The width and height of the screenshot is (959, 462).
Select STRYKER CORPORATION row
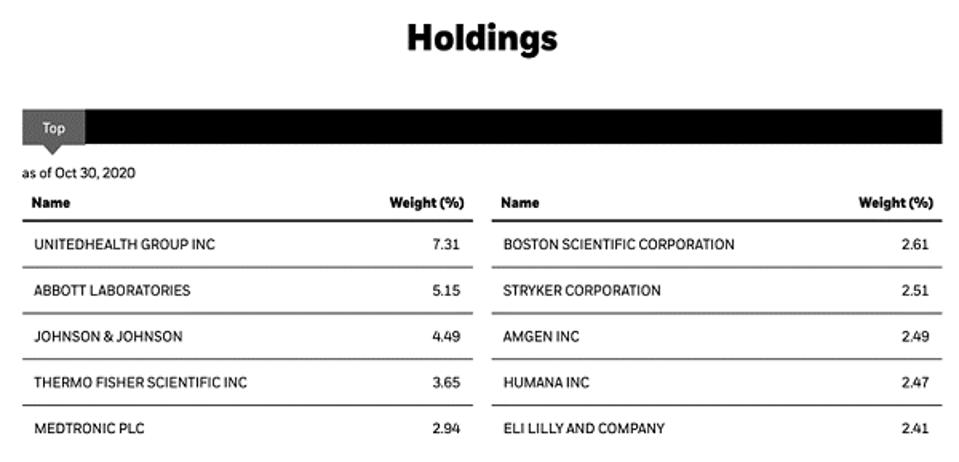coord(717,290)
